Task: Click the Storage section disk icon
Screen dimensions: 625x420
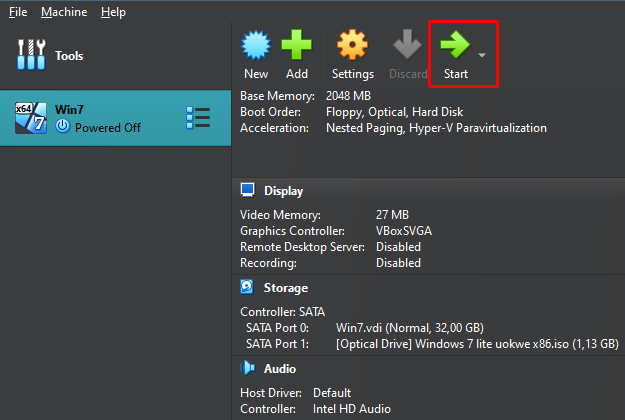Action: coord(247,287)
